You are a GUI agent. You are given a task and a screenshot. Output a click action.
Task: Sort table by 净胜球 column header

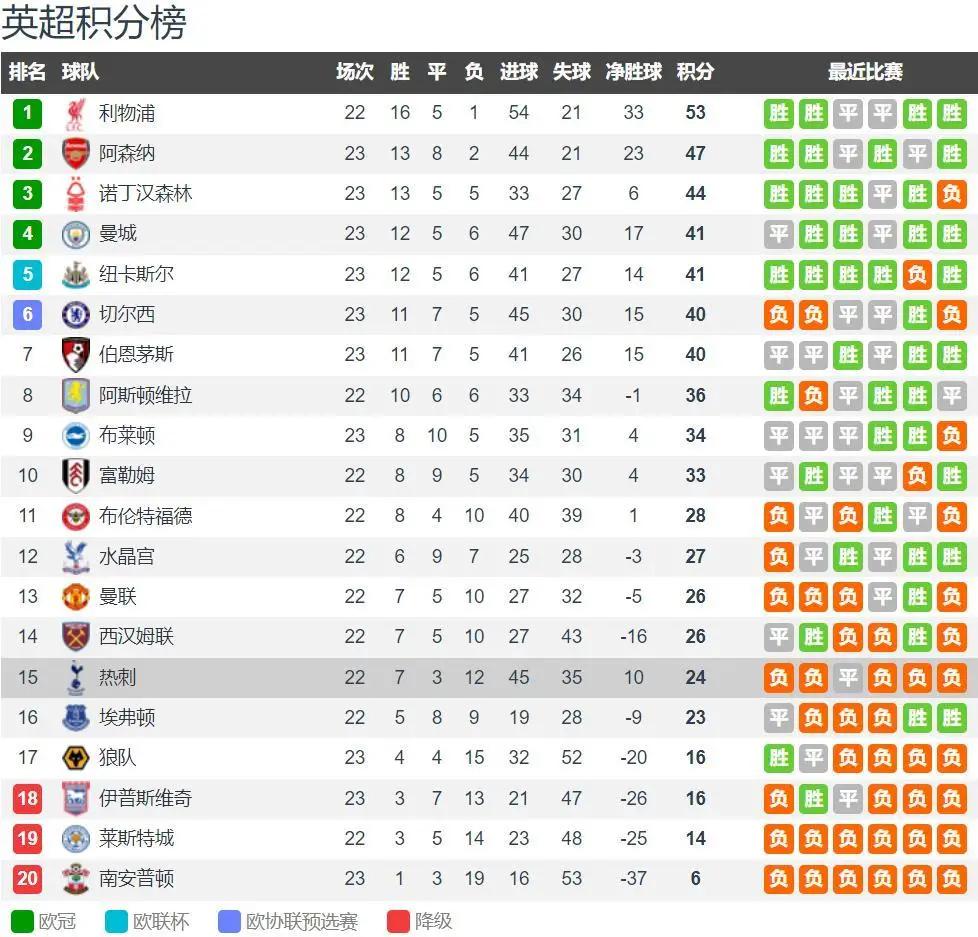point(633,72)
